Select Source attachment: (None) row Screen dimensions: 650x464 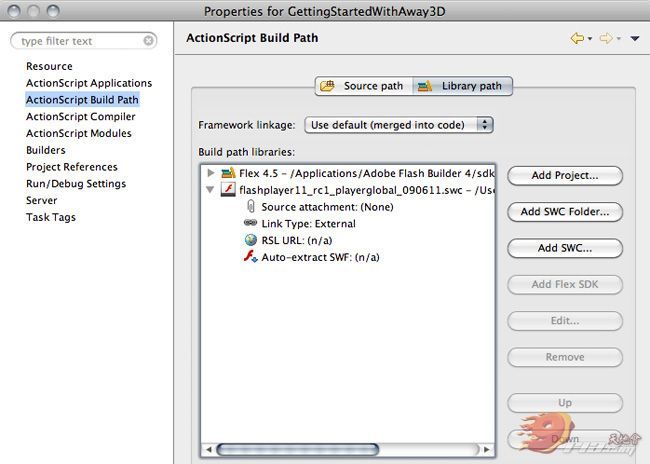[327, 207]
